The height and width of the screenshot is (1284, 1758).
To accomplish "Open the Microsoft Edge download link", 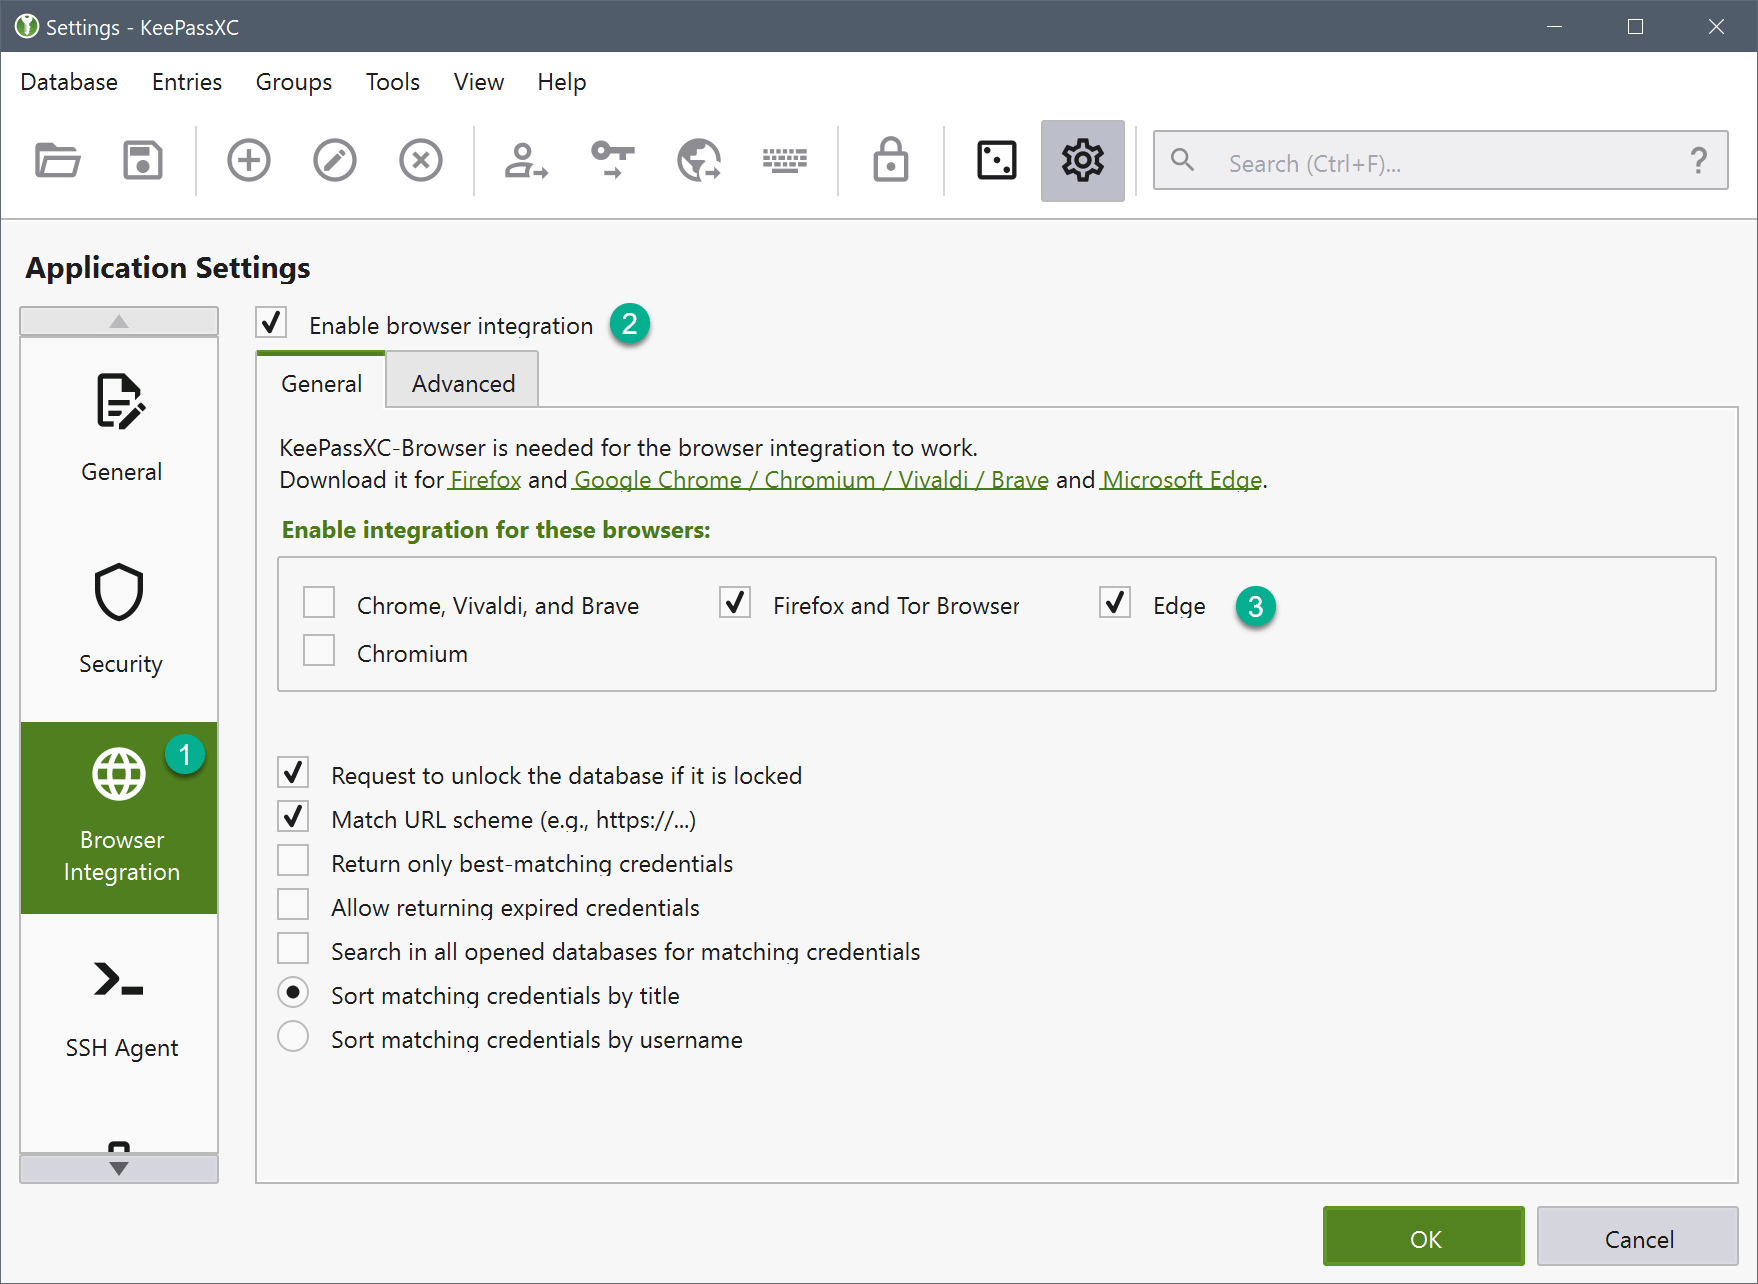I will coord(1182,480).
